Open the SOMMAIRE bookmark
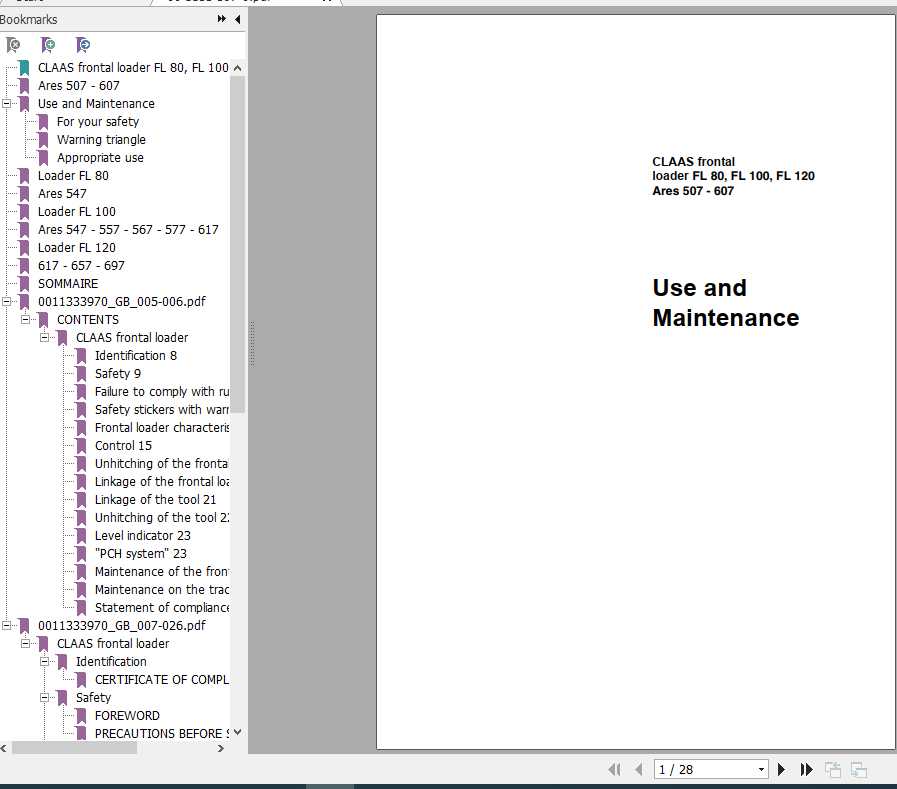 click(68, 283)
